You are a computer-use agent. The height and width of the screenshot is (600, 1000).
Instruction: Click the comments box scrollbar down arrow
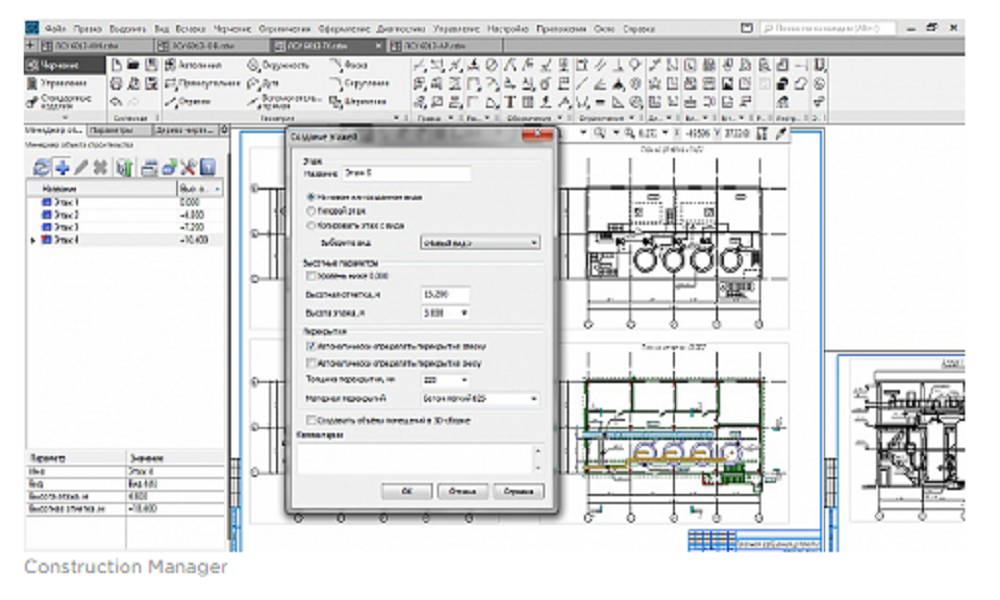(540, 467)
